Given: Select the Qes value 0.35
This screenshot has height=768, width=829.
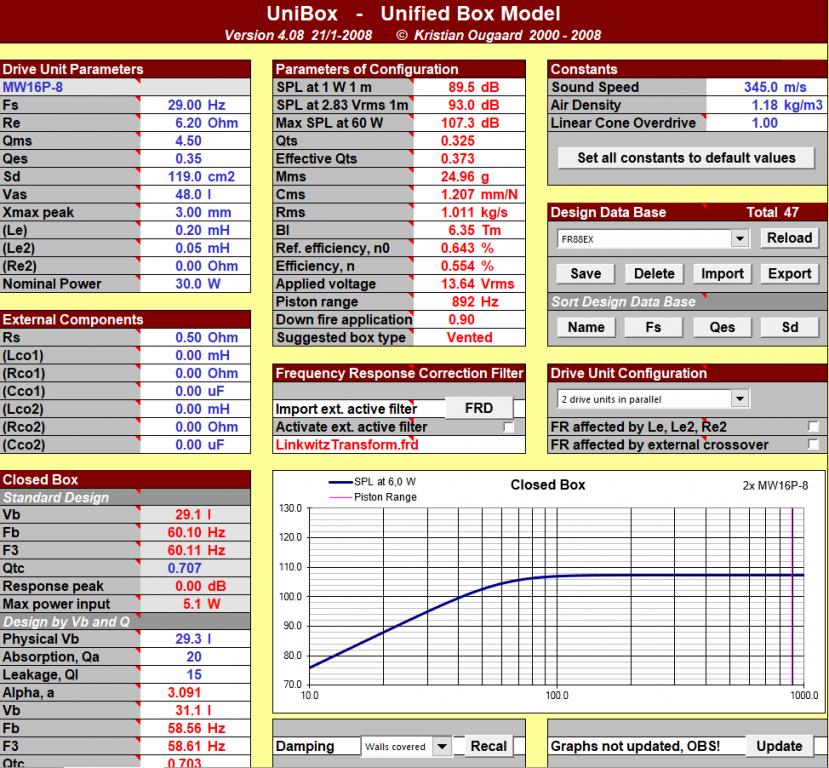Looking at the screenshot, I should (195, 159).
